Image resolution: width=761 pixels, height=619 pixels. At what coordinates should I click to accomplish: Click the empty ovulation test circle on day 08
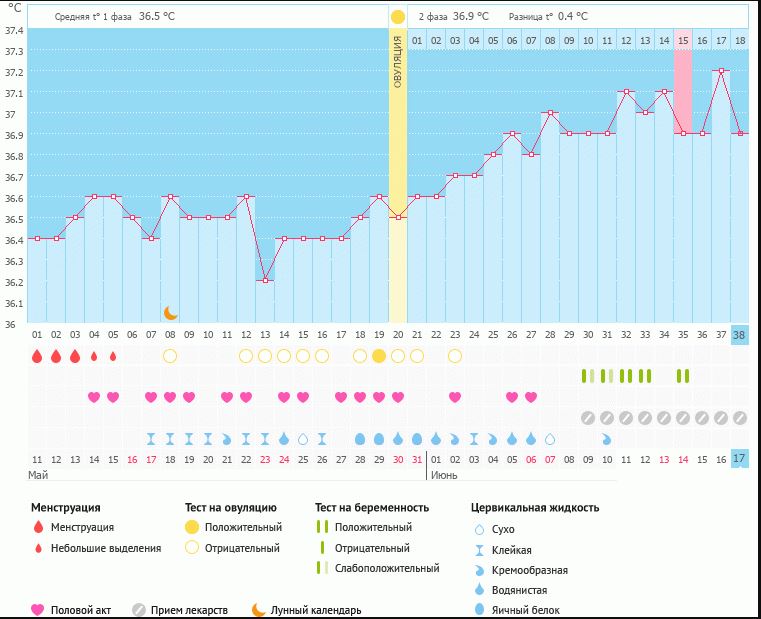point(170,356)
